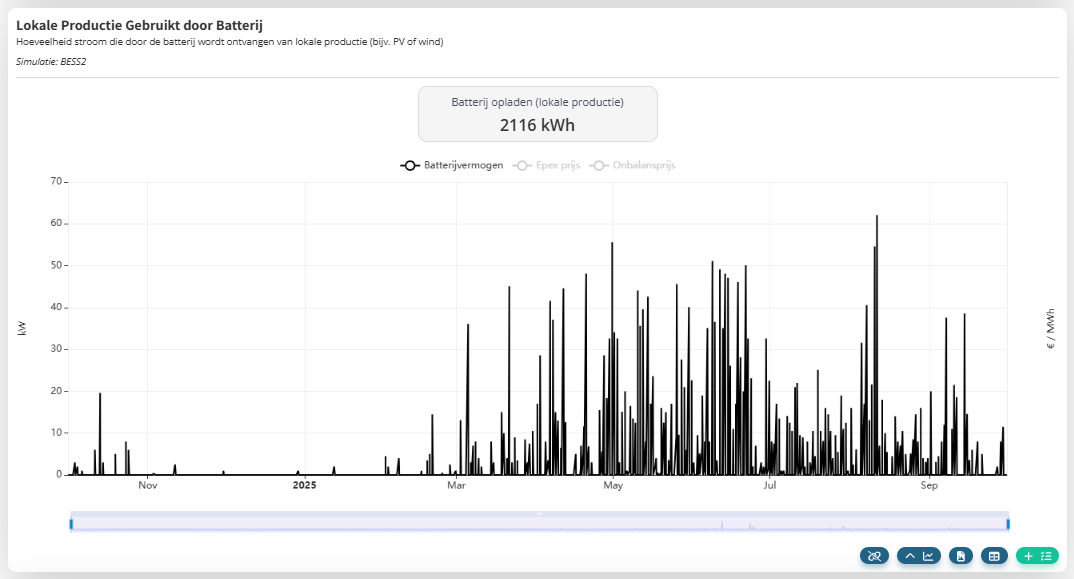This screenshot has height=579, width=1074.
Task: Click the Lokale Productie Gebruikt door Batterij title
Action: coord(139,25)
